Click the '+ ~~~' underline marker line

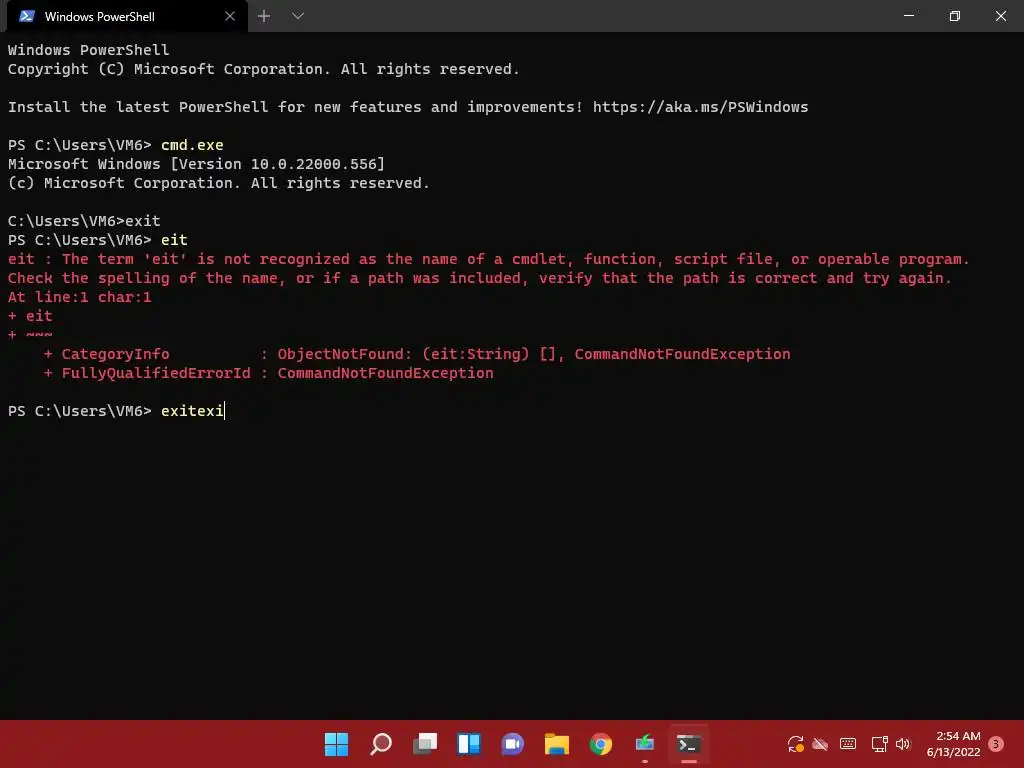[30, 335]
